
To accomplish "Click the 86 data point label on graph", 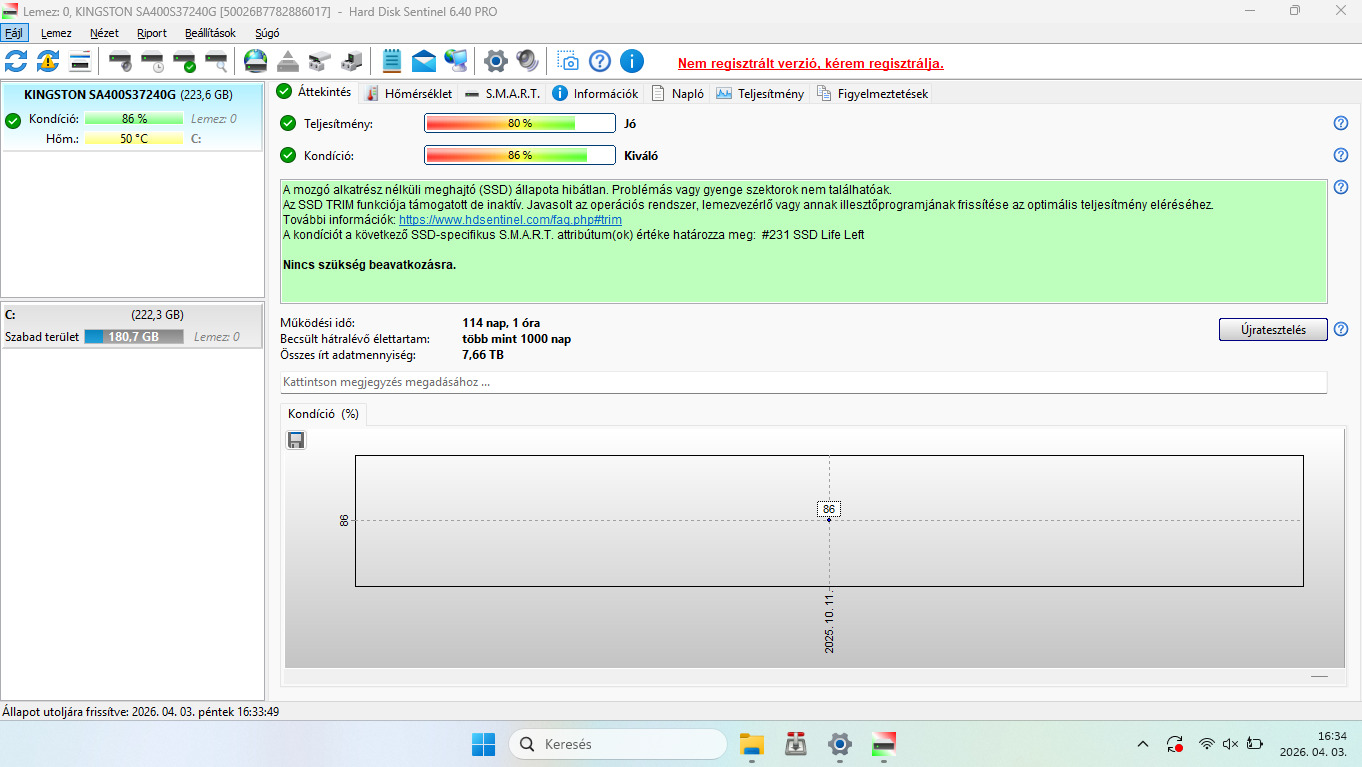I will (x=829, y=509).
